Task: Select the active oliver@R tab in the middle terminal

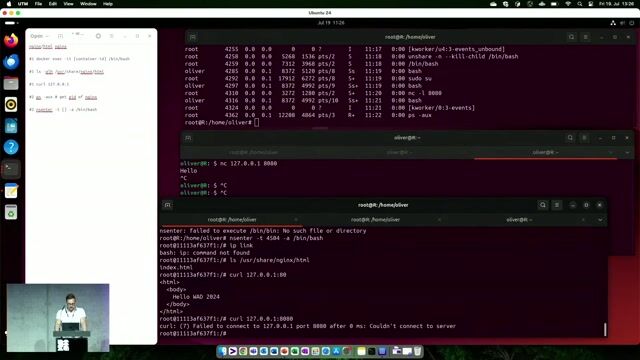Action: point(545,152)
